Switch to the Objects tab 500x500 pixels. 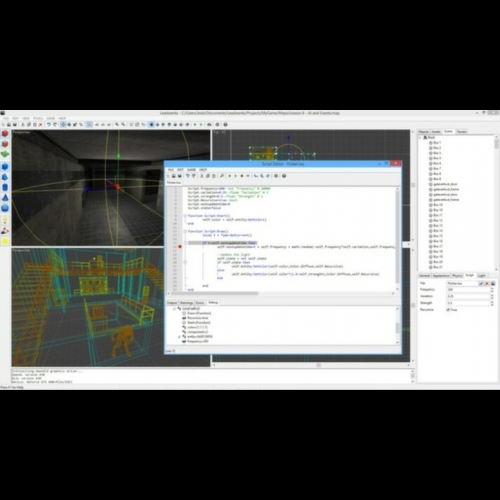(x=423, y=132)
